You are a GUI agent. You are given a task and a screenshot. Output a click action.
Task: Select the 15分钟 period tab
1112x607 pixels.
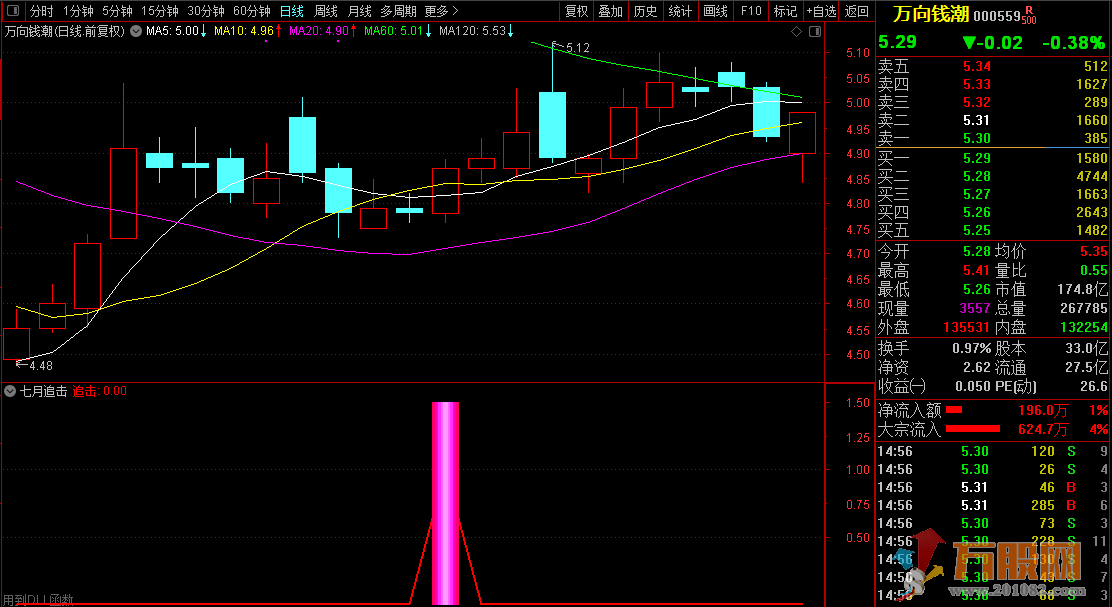[160, 11]
